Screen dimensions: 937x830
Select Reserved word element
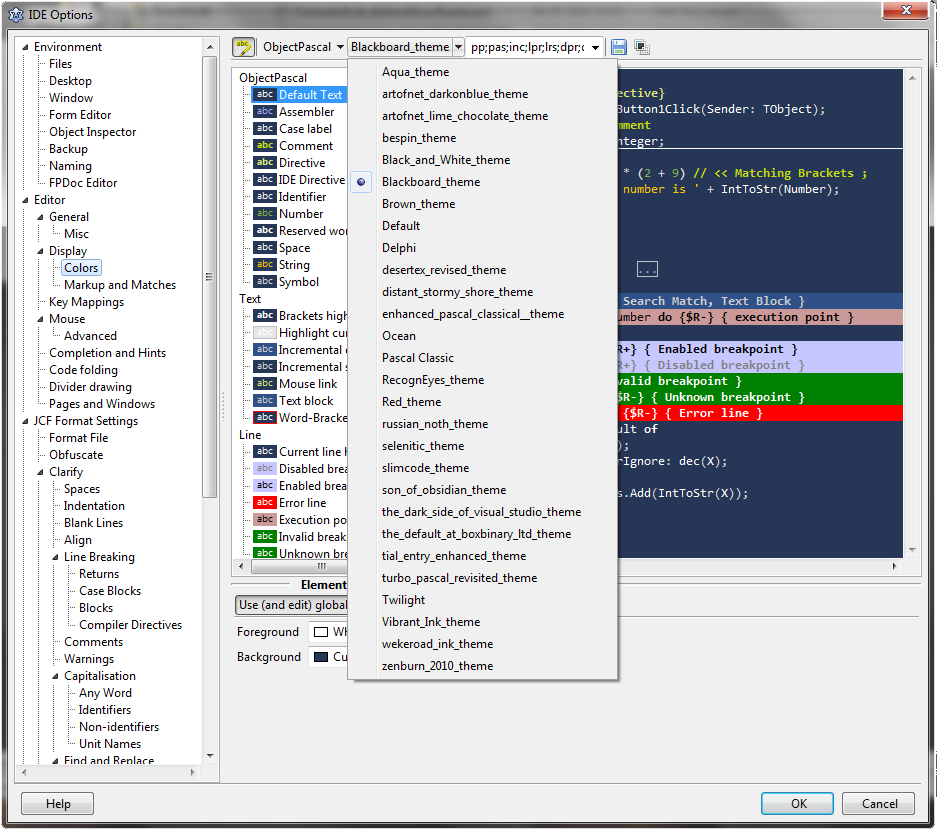pyautogui.click(x=313, y=231)
